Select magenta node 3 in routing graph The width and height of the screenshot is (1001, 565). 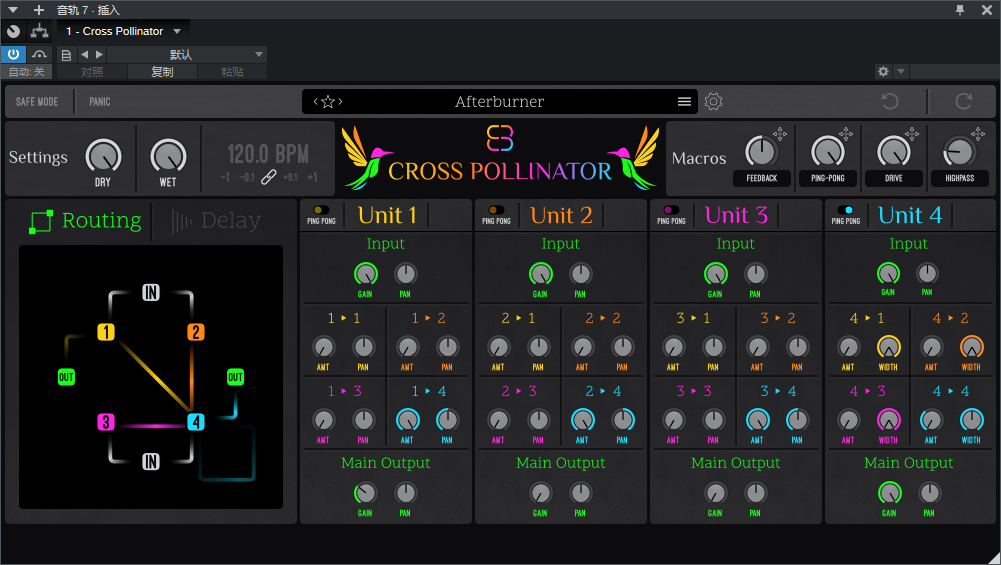click(x=106, y=422)
